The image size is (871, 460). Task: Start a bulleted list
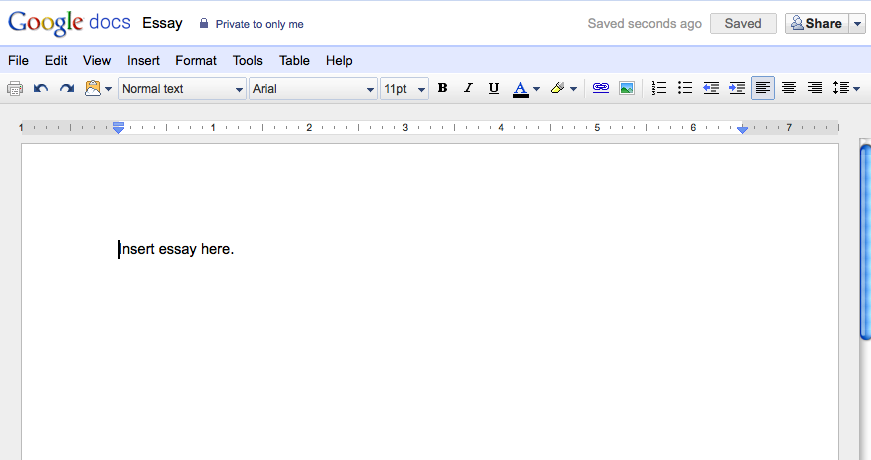[x=685, y=89]
